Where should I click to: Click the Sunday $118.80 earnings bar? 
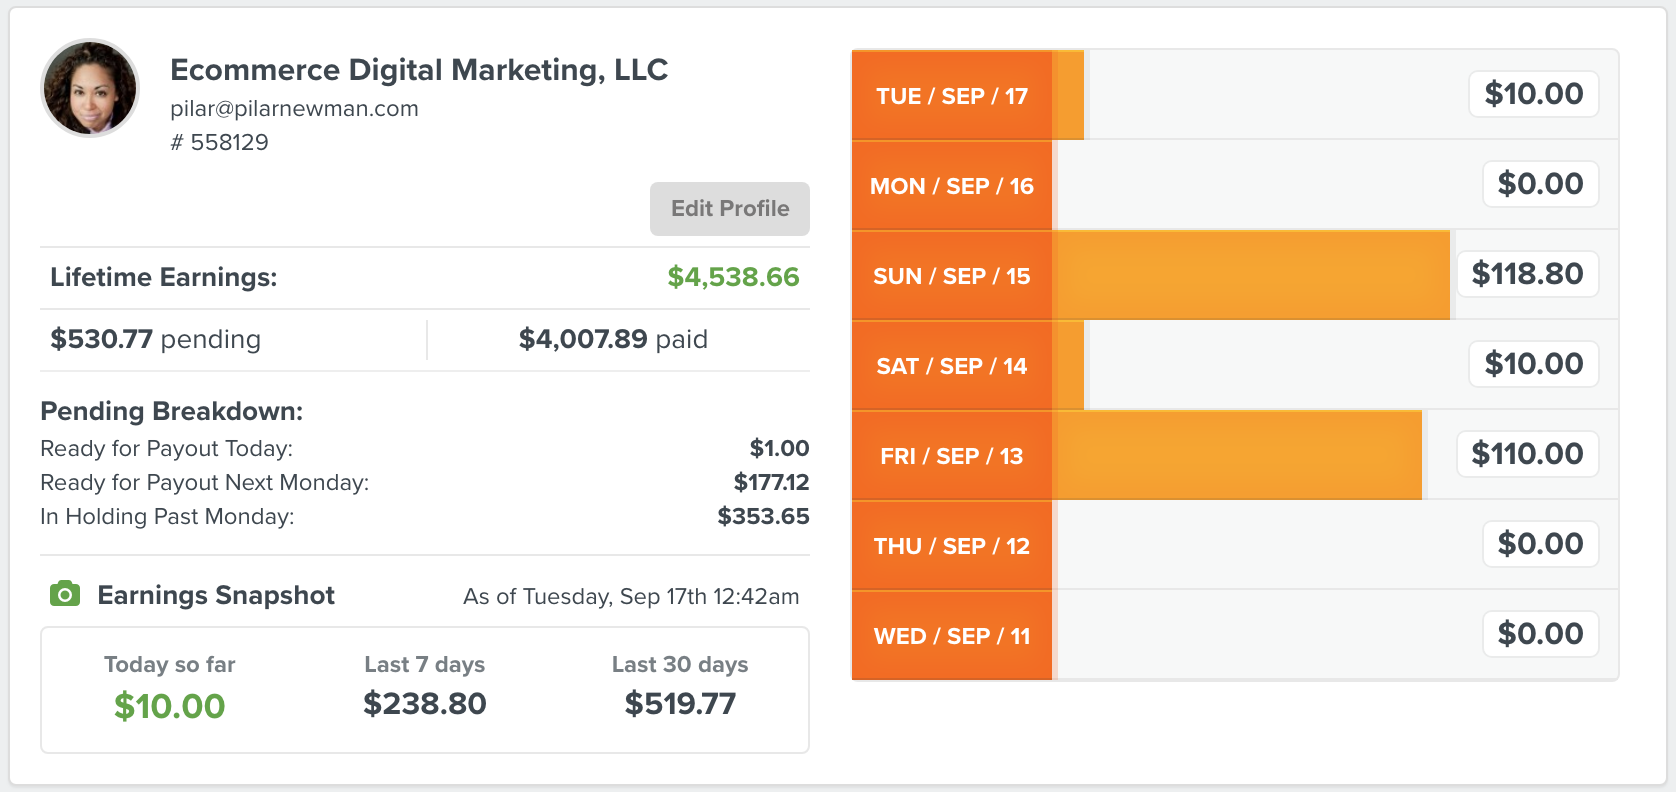pyautogui.click(x=1250, y=276)
